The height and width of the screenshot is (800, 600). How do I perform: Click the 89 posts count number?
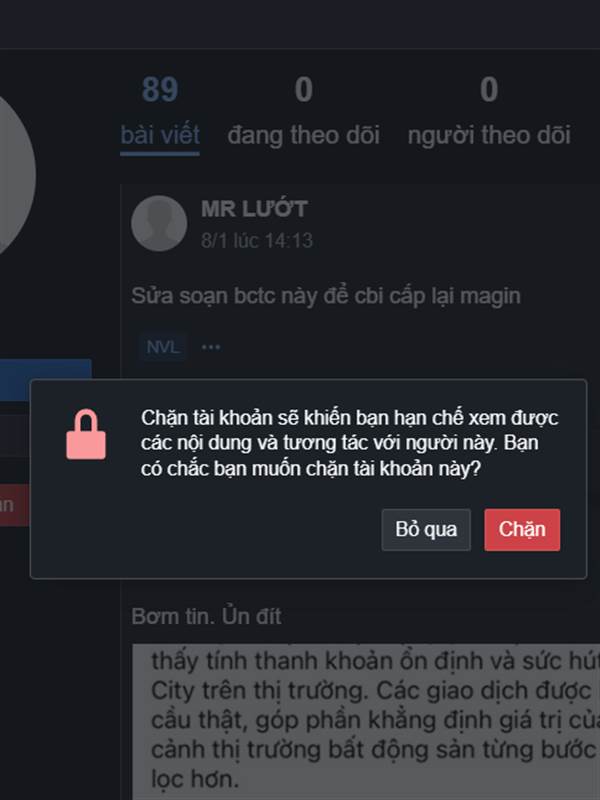pos(160,90)
